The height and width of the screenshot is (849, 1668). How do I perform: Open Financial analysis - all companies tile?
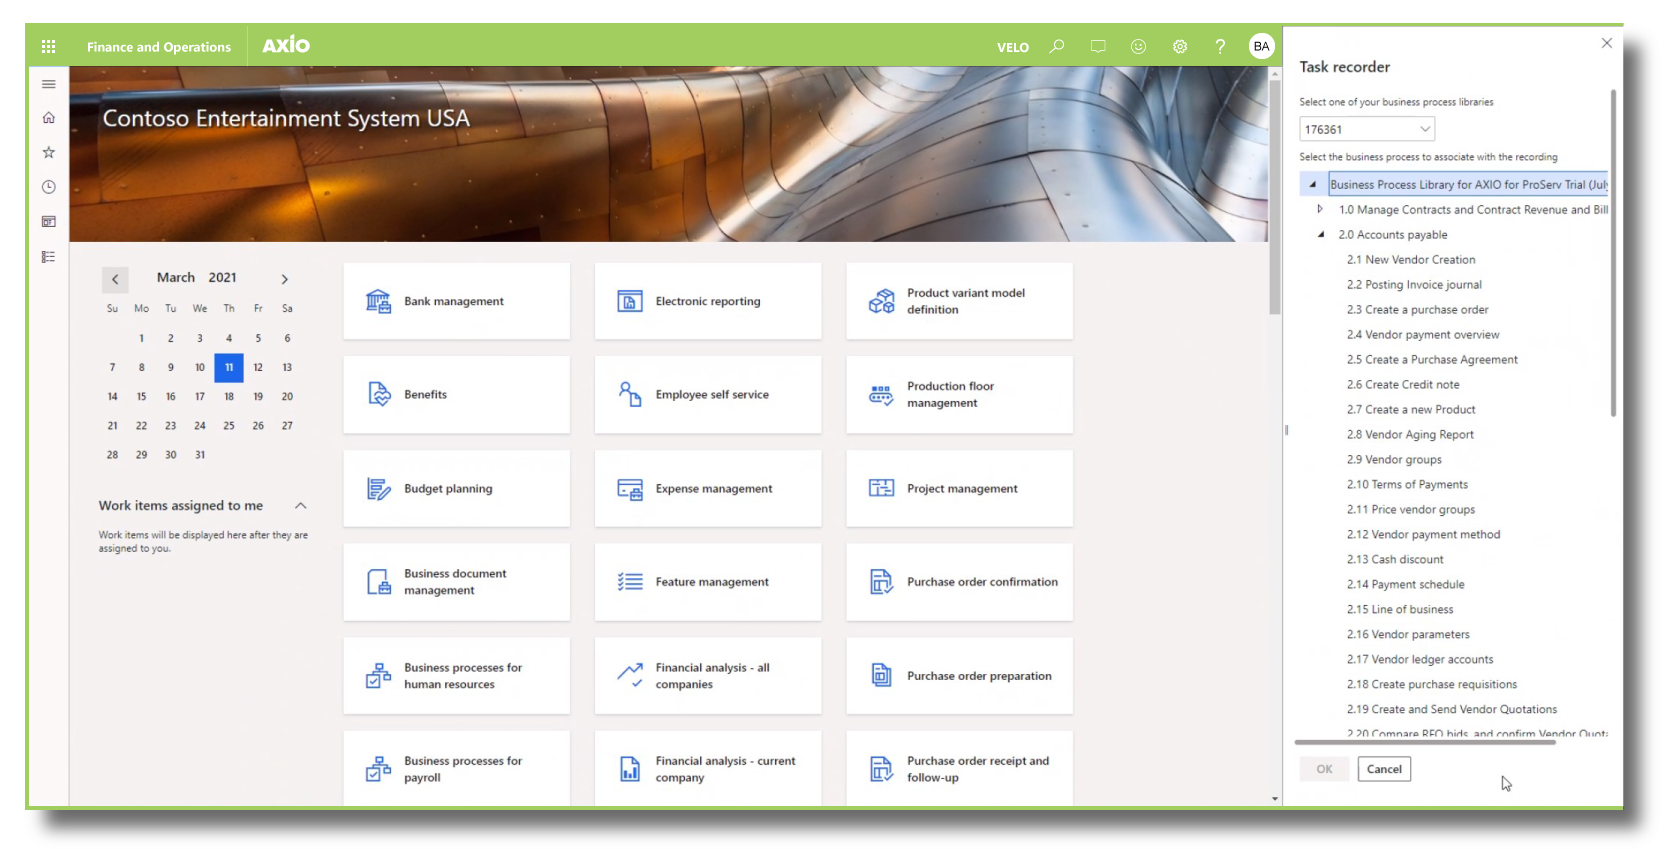point(708,676)
